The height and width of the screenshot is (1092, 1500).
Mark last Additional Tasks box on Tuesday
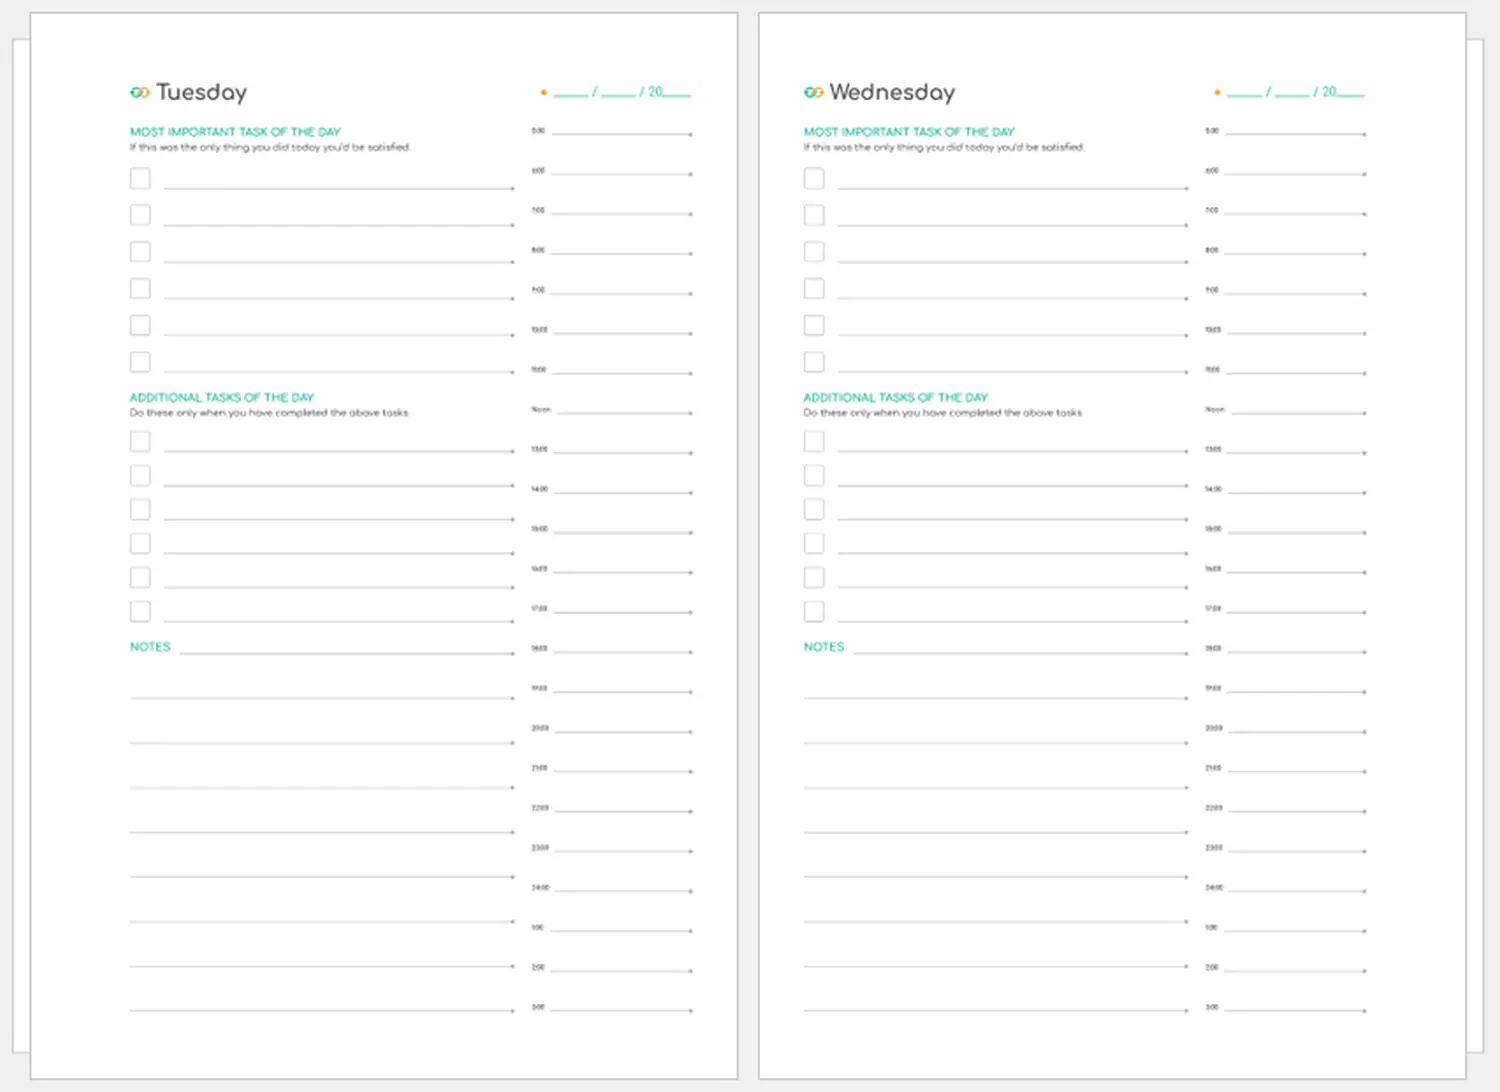[x=140, y=611]
